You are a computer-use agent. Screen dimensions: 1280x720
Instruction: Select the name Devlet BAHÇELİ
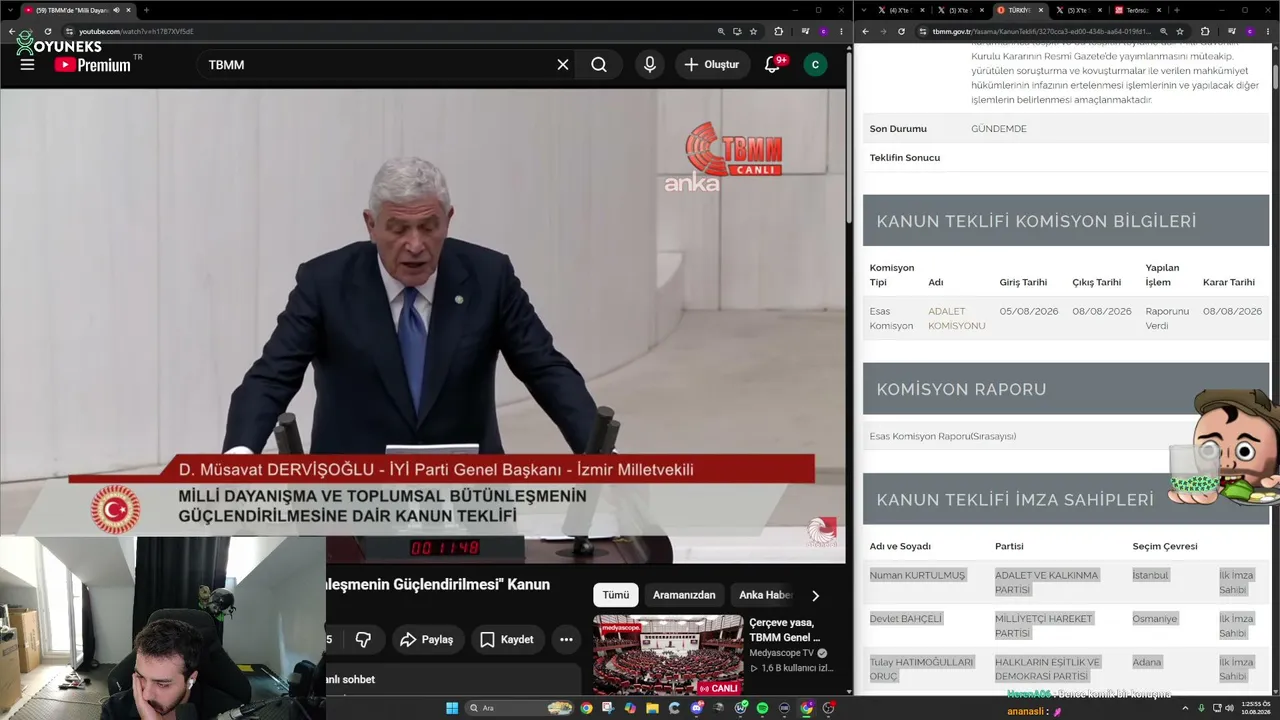coord(906,618)
